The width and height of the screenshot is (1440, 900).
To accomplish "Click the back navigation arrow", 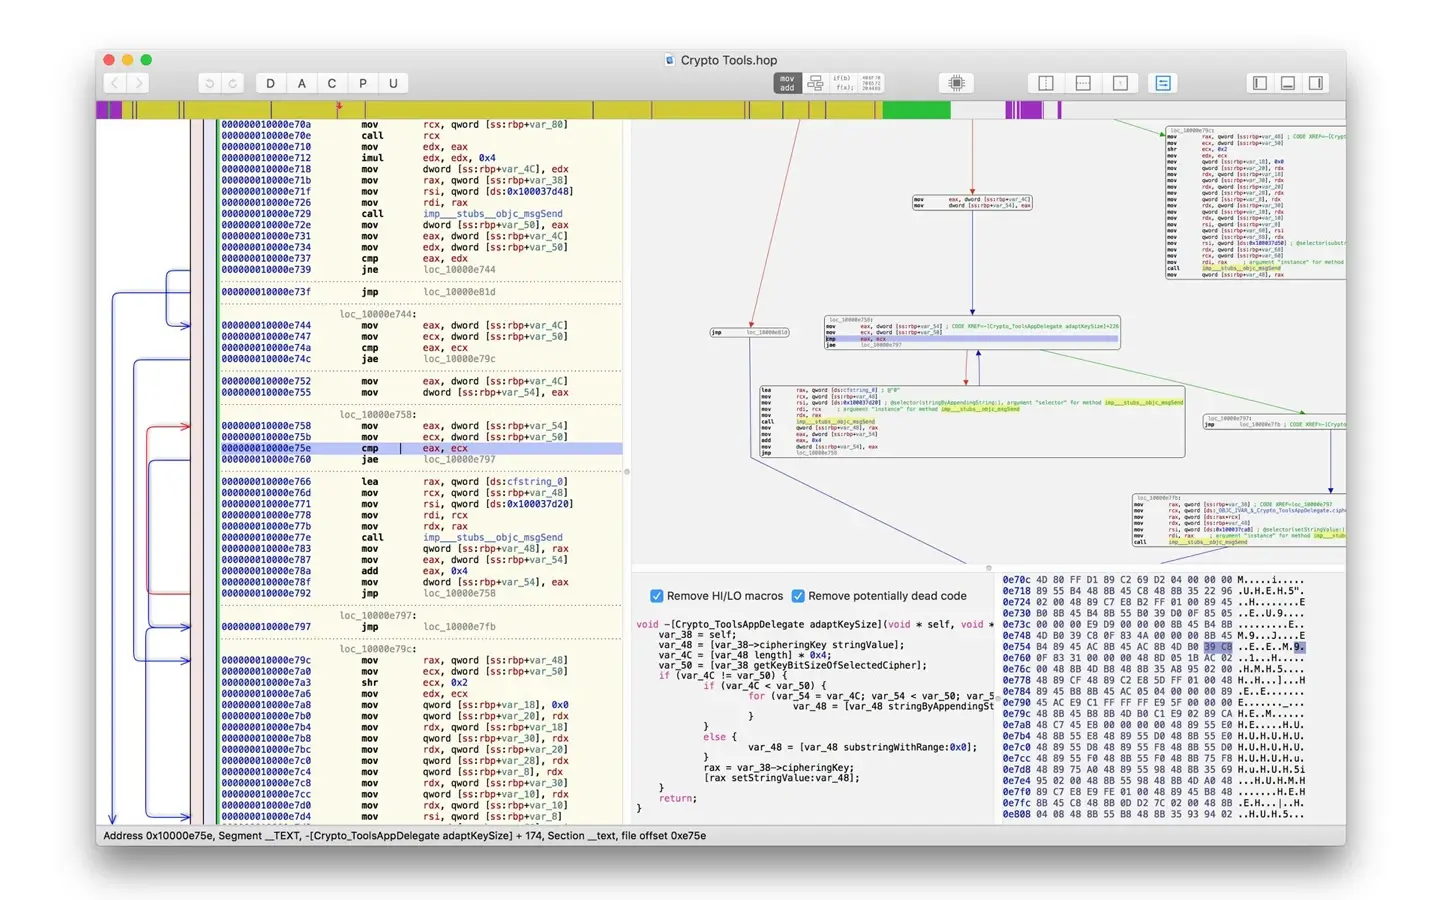I will [x=115, y=84].
